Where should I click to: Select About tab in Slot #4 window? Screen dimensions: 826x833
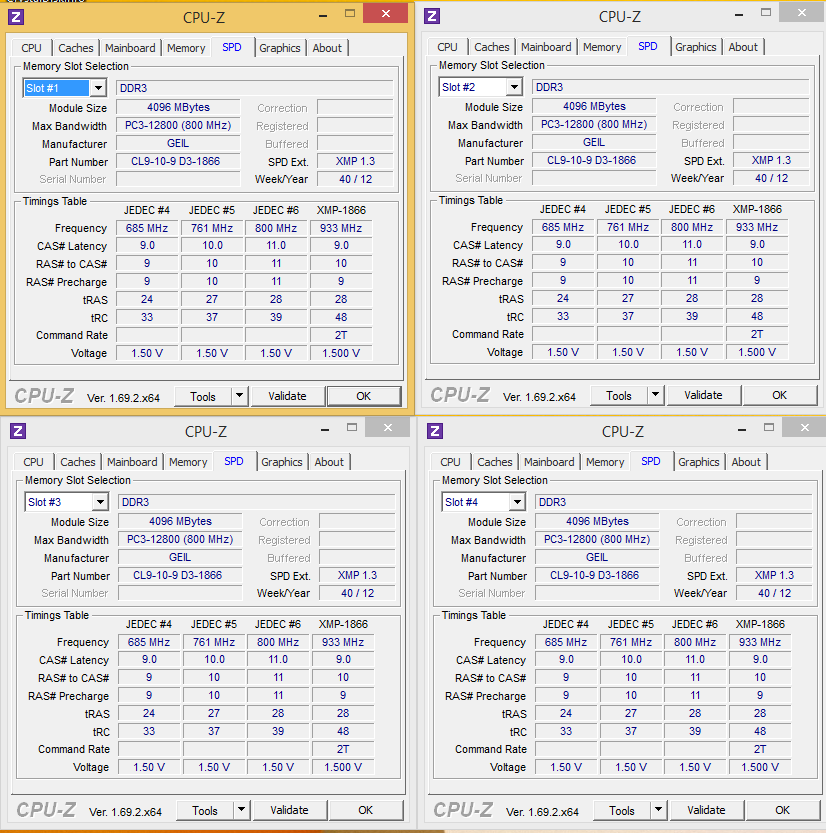[x=746, y=462]
